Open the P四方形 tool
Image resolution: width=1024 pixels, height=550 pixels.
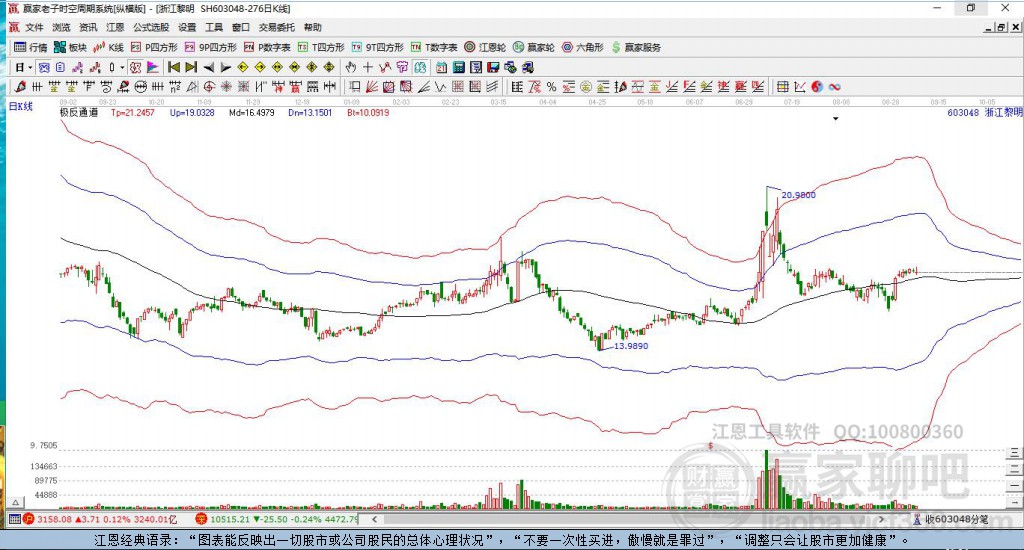(154, 47)
